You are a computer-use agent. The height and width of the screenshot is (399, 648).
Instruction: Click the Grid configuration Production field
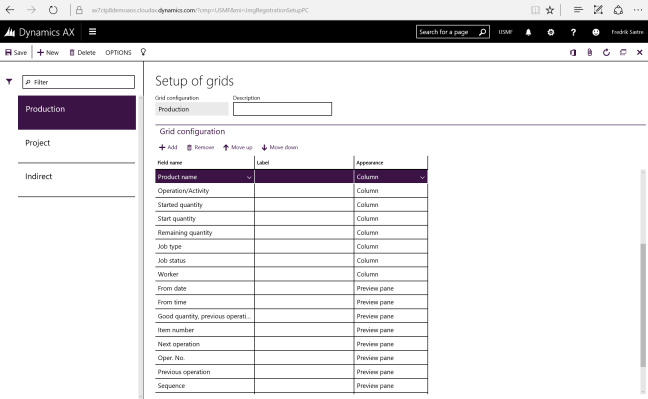[x=192, y=109]
